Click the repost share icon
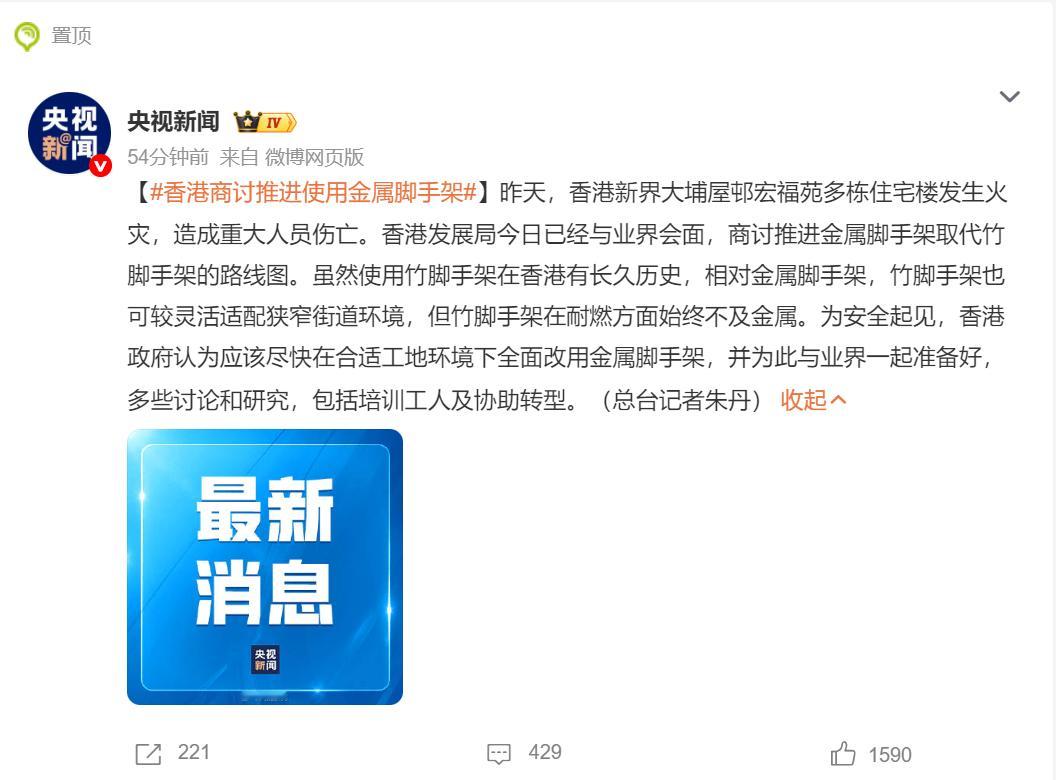This screenshot has height=780, width=1056. point(148,754)
